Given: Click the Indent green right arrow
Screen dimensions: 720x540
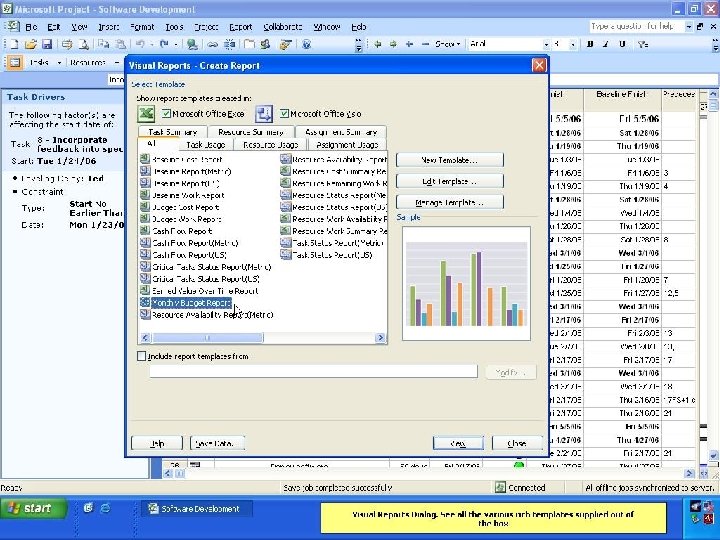Looking at the screenshot, I should 394,44.
